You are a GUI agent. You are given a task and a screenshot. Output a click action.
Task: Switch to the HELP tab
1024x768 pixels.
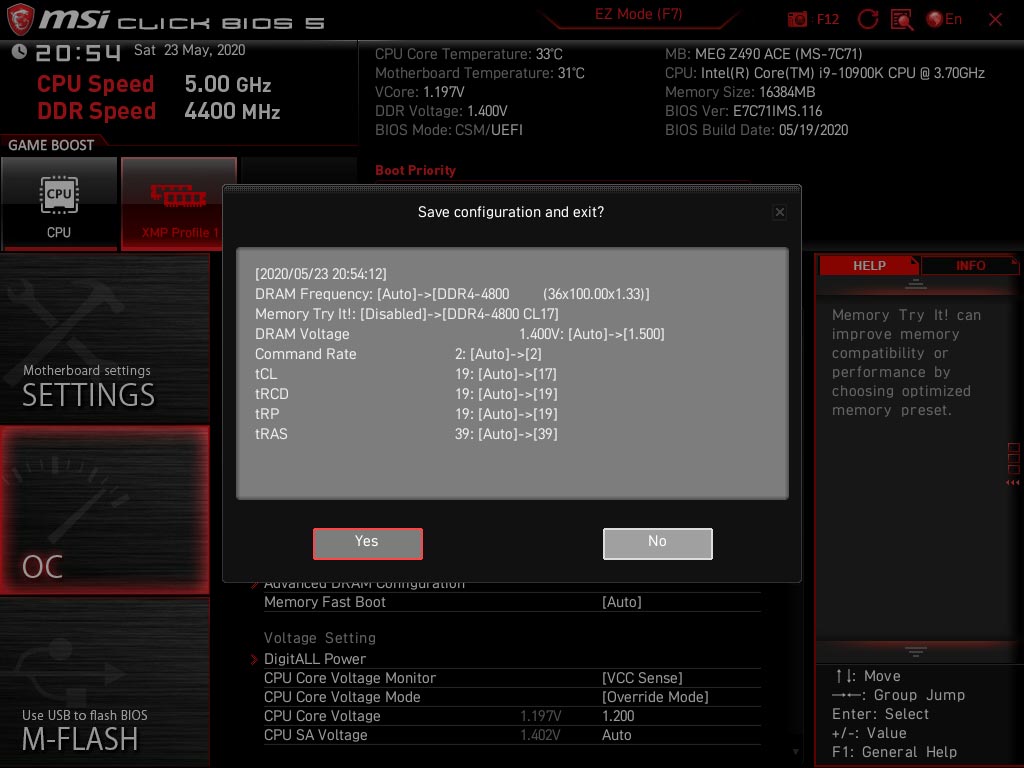869,266
